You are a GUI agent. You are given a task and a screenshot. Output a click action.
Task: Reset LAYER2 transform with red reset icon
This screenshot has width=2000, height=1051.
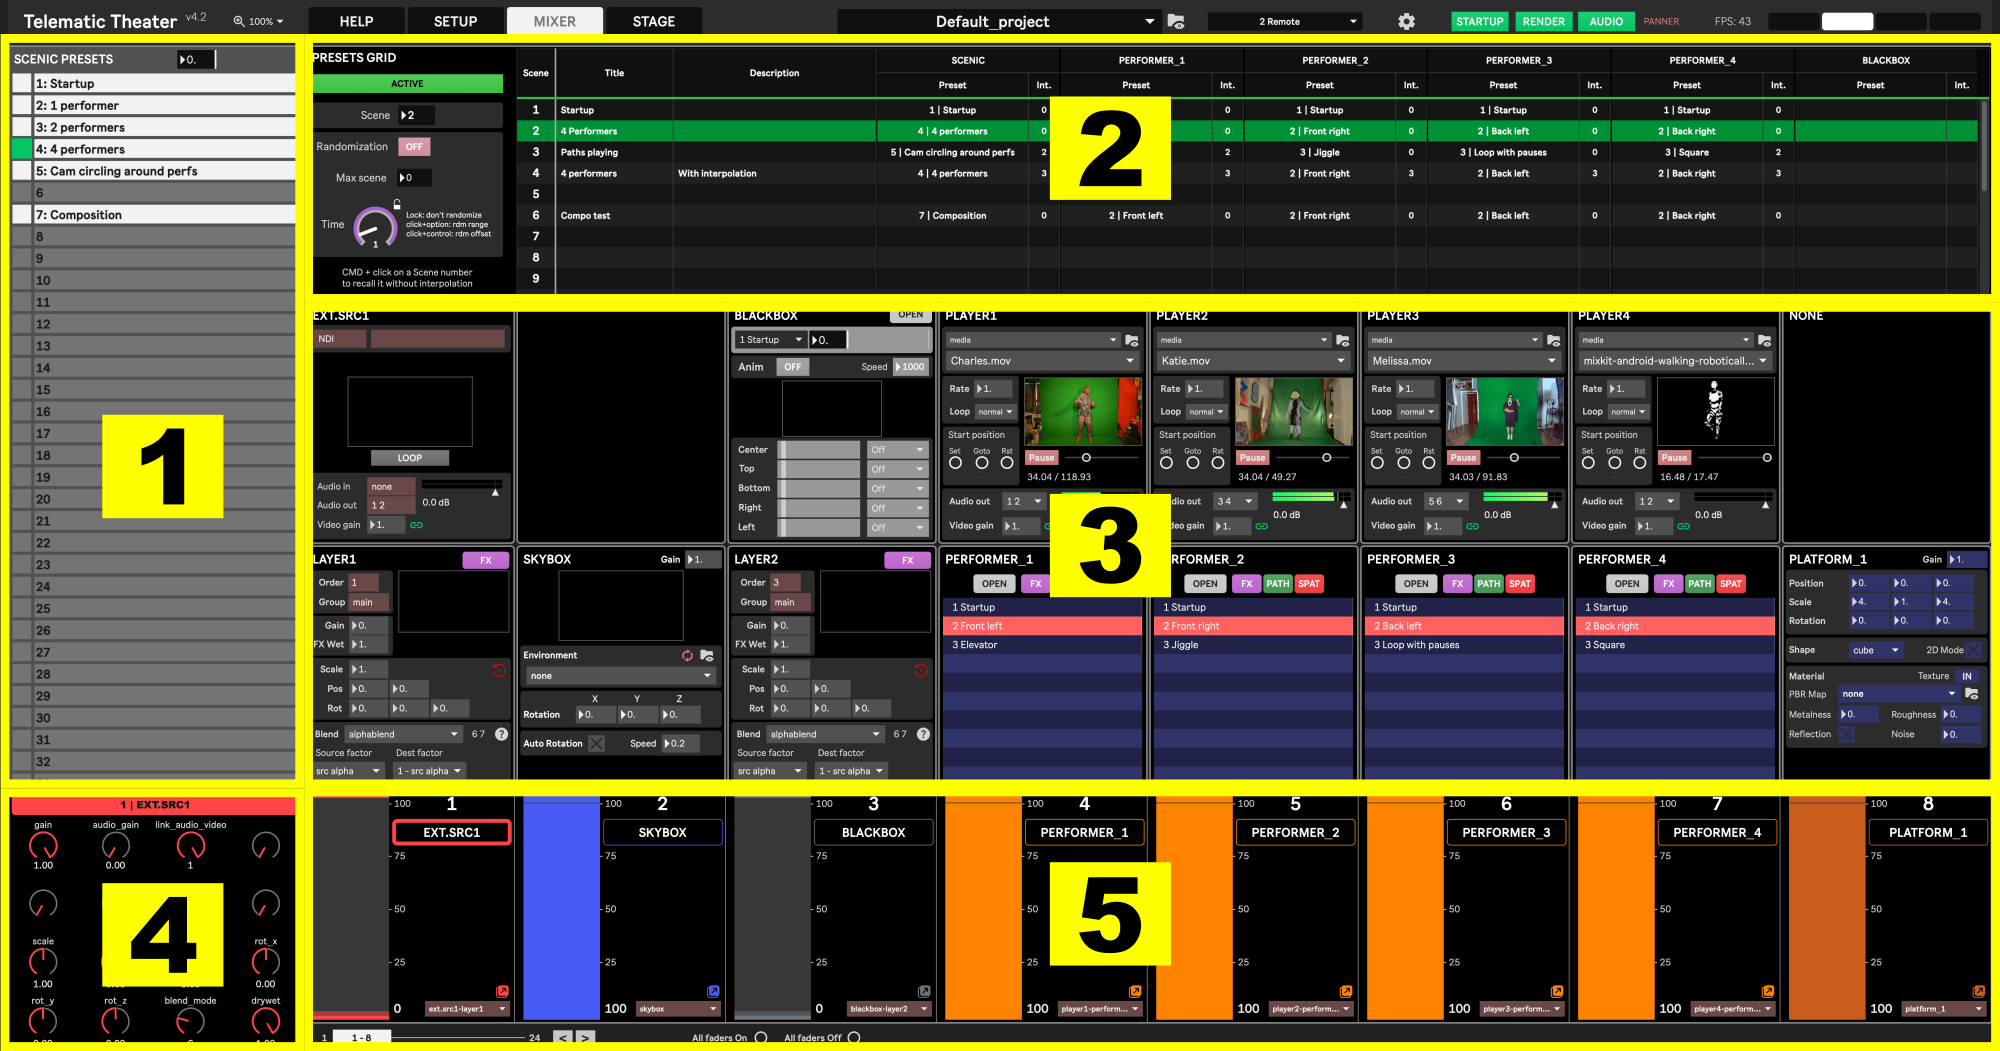tap(920, 670)
